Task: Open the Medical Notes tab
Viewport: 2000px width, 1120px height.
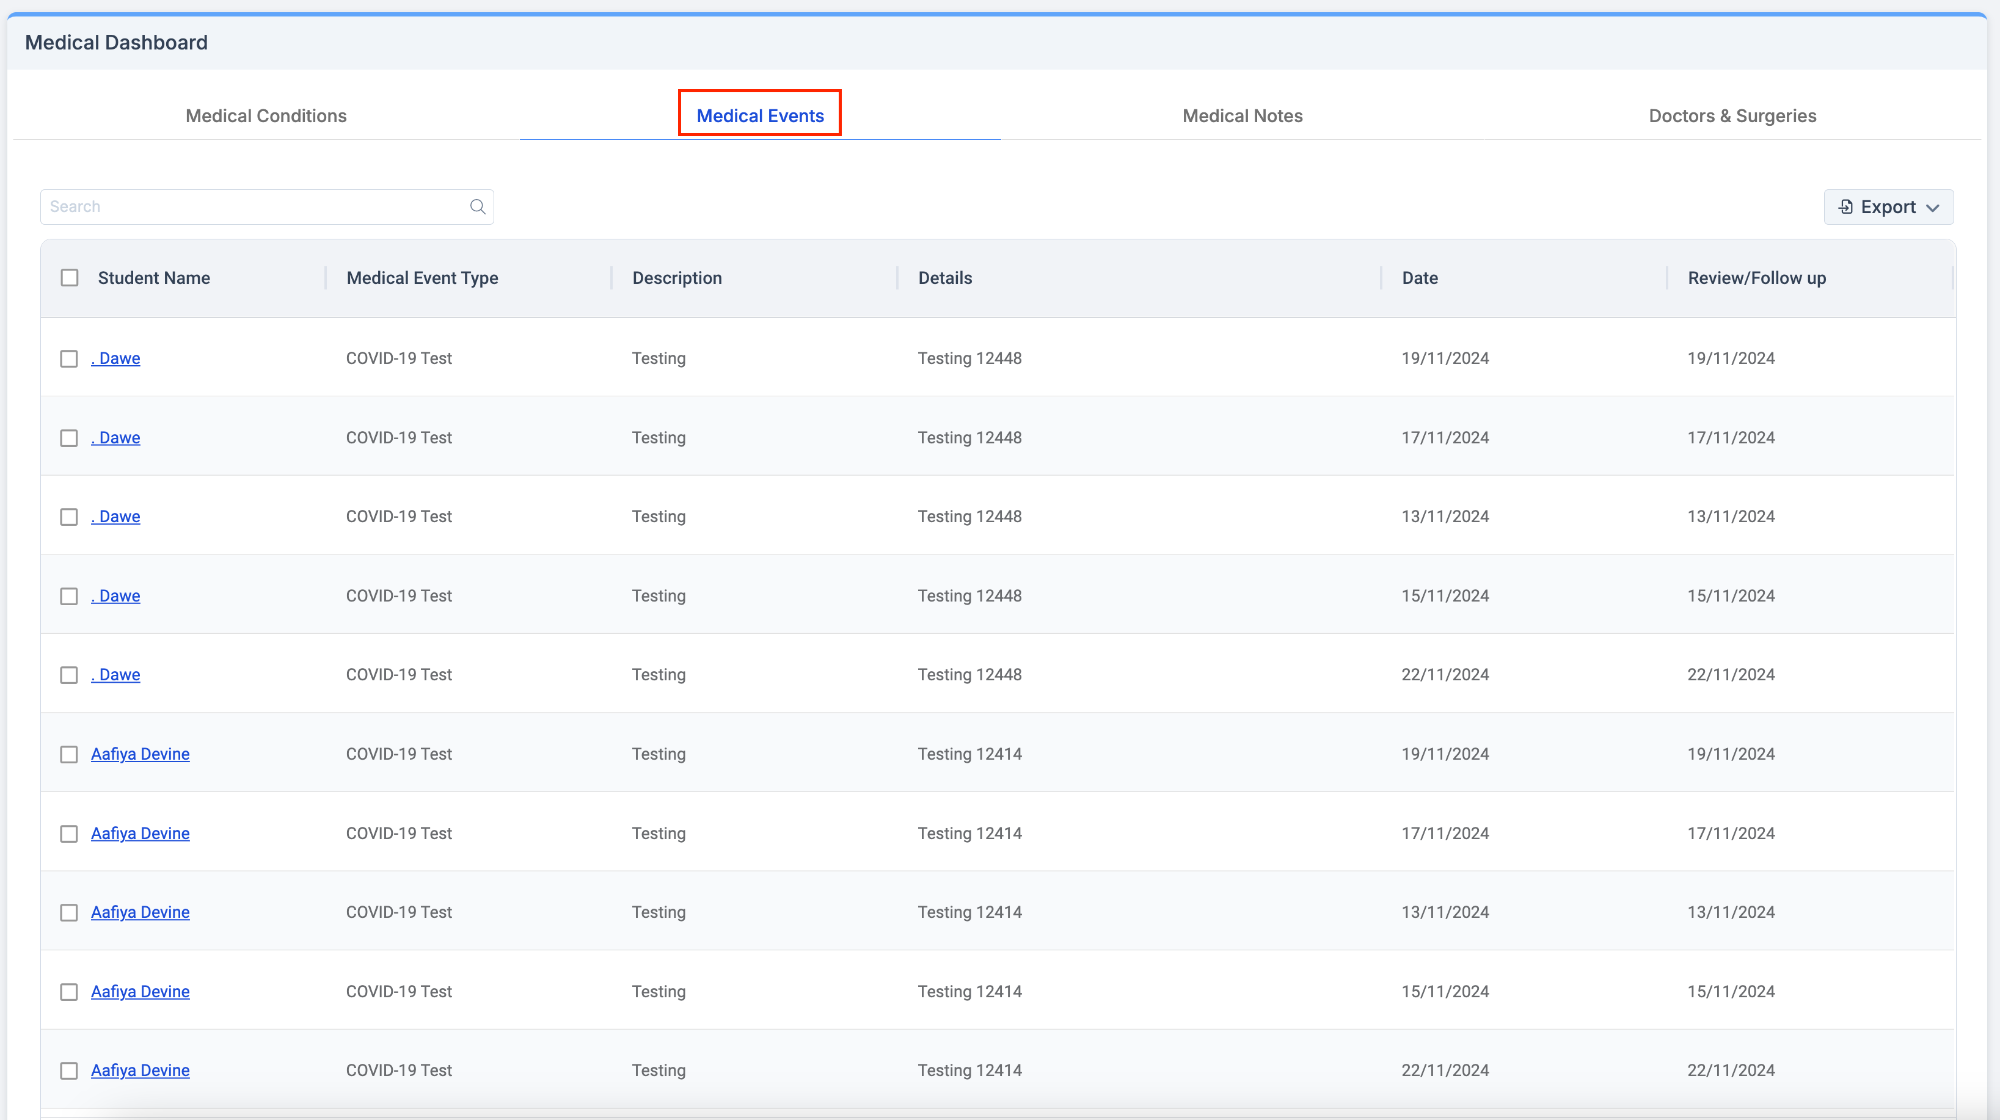Action: click(1242, 116)
